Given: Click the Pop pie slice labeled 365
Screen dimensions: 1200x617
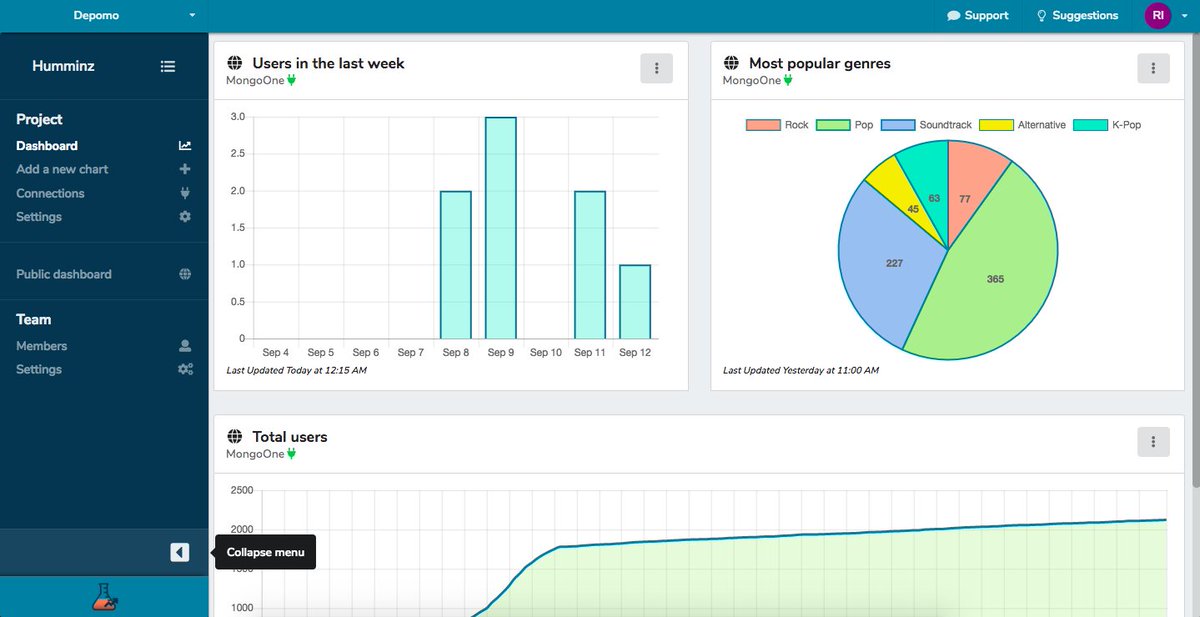Looking at the screenshot, I should (x=995, y=279).
